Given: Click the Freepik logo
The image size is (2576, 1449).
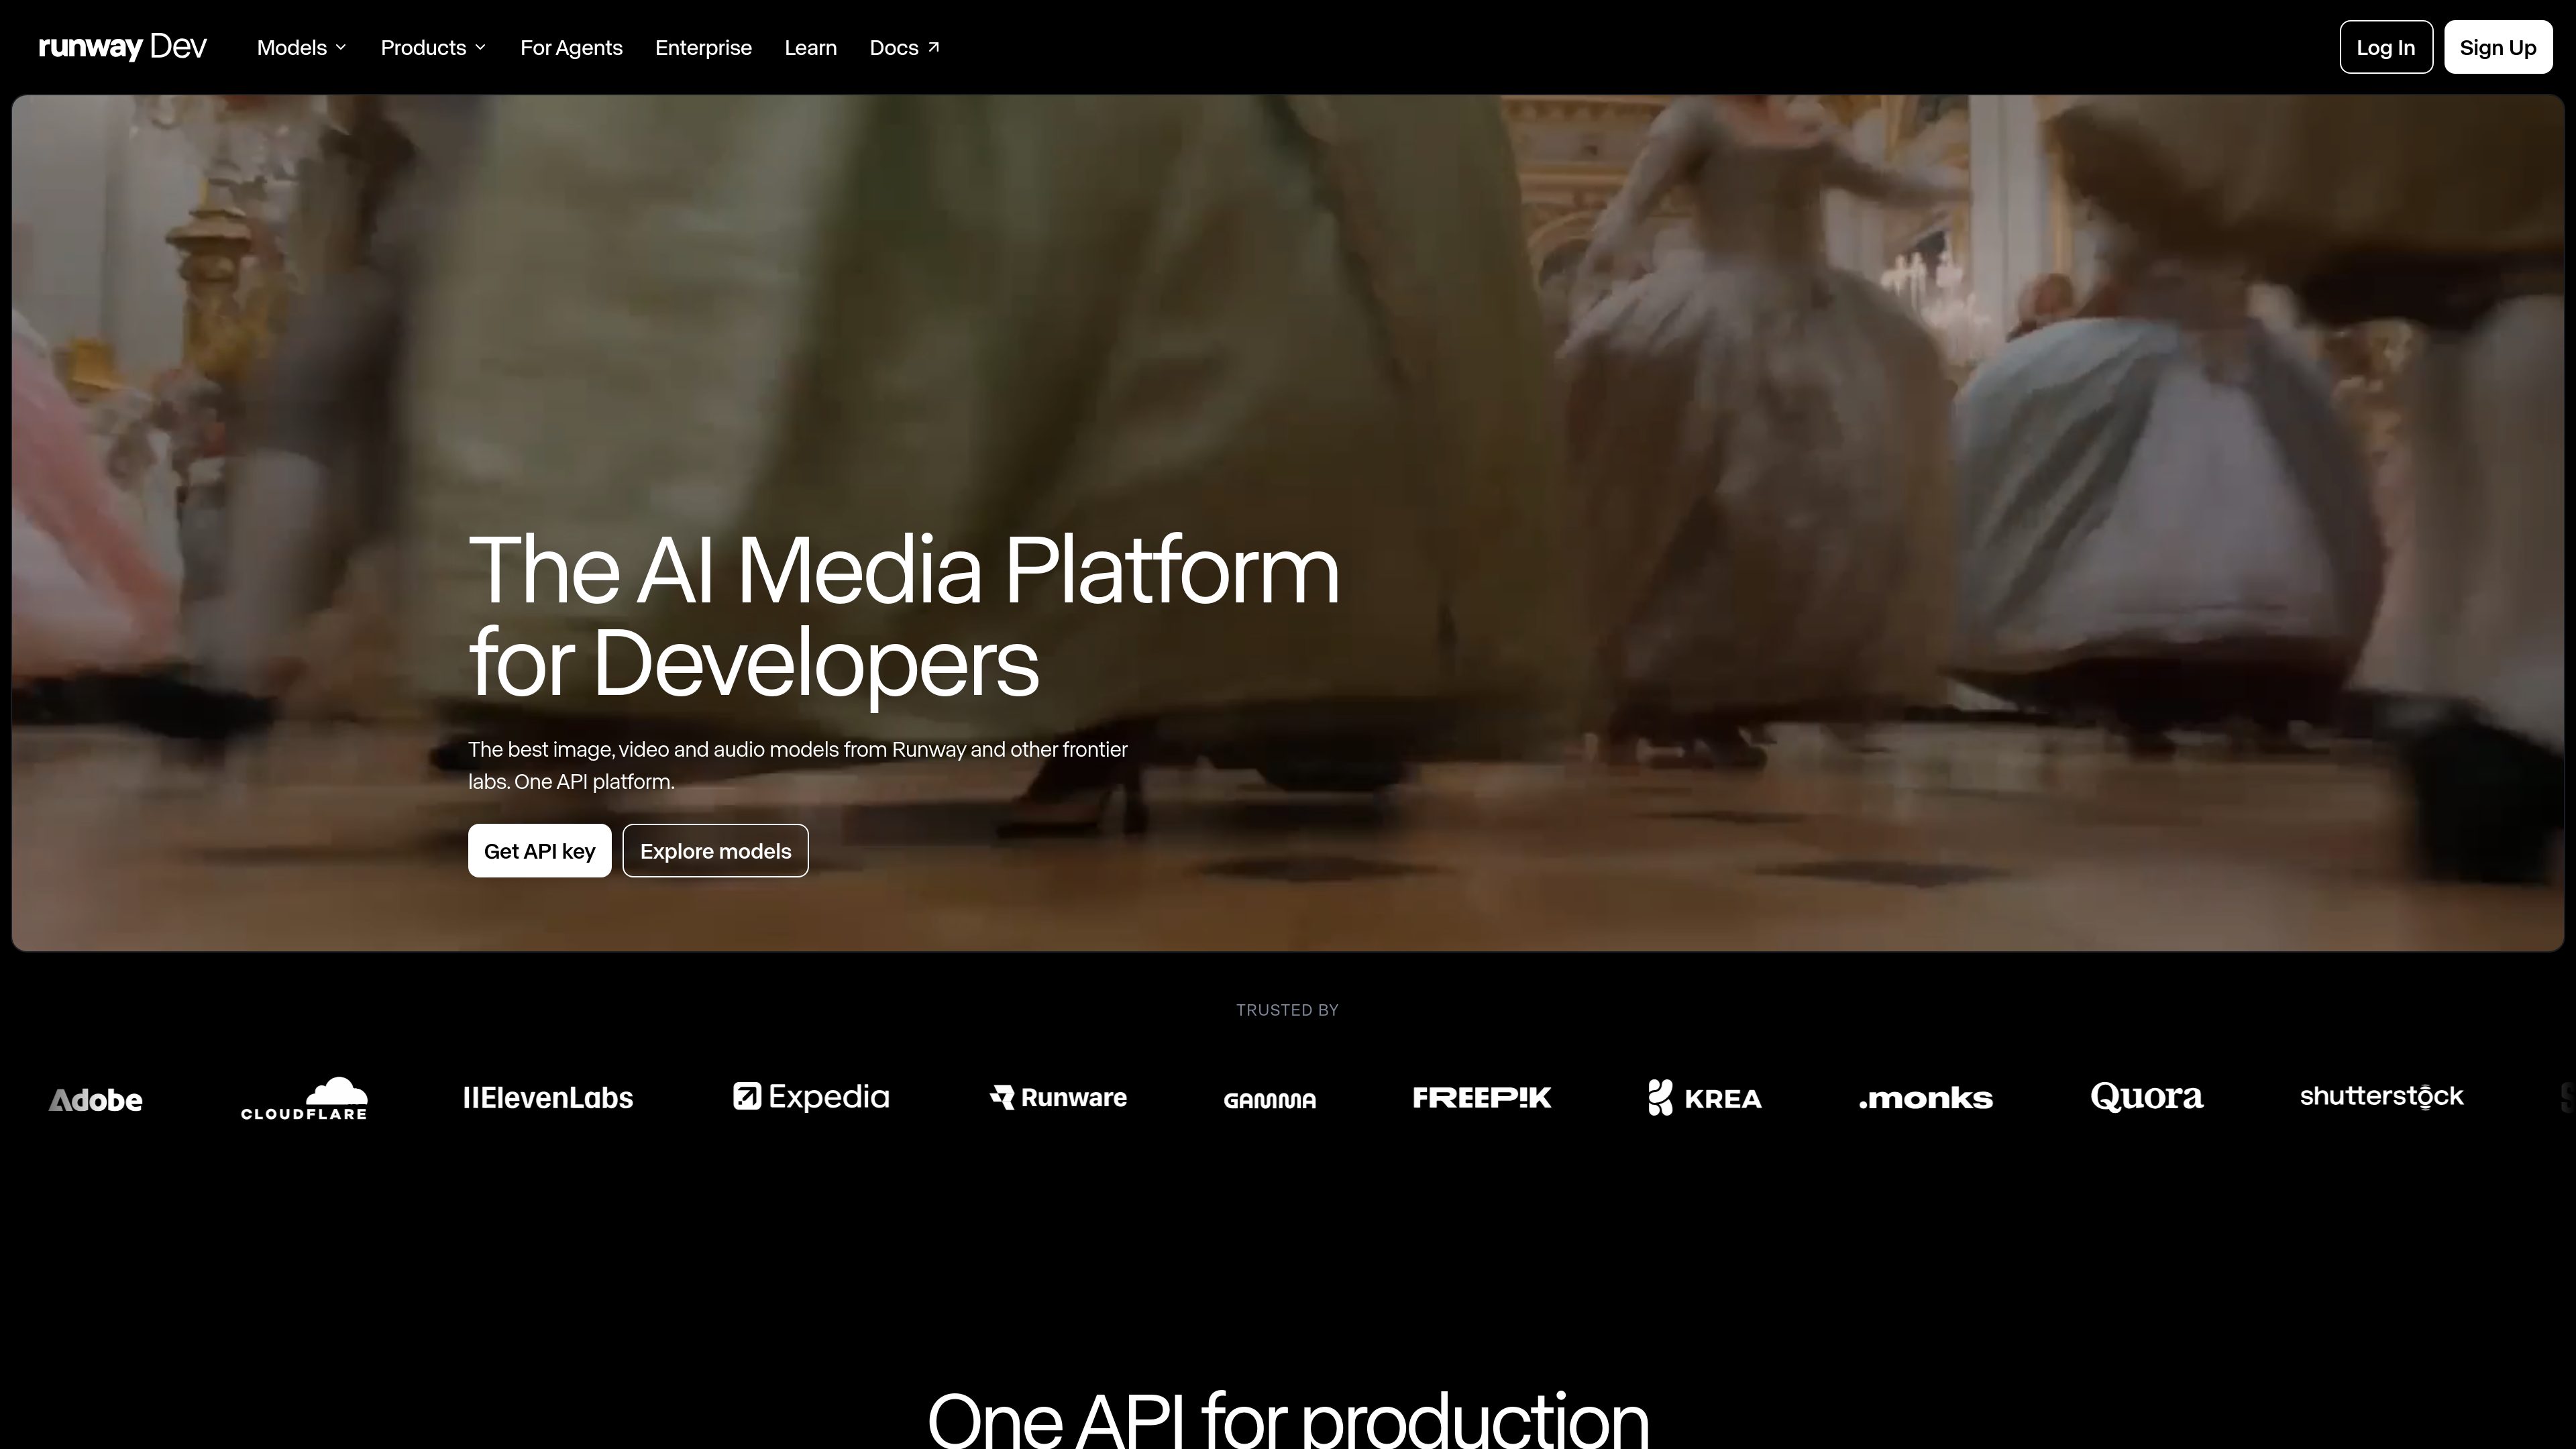Looking at the screenshot, I should (x=1482, y=1098).
